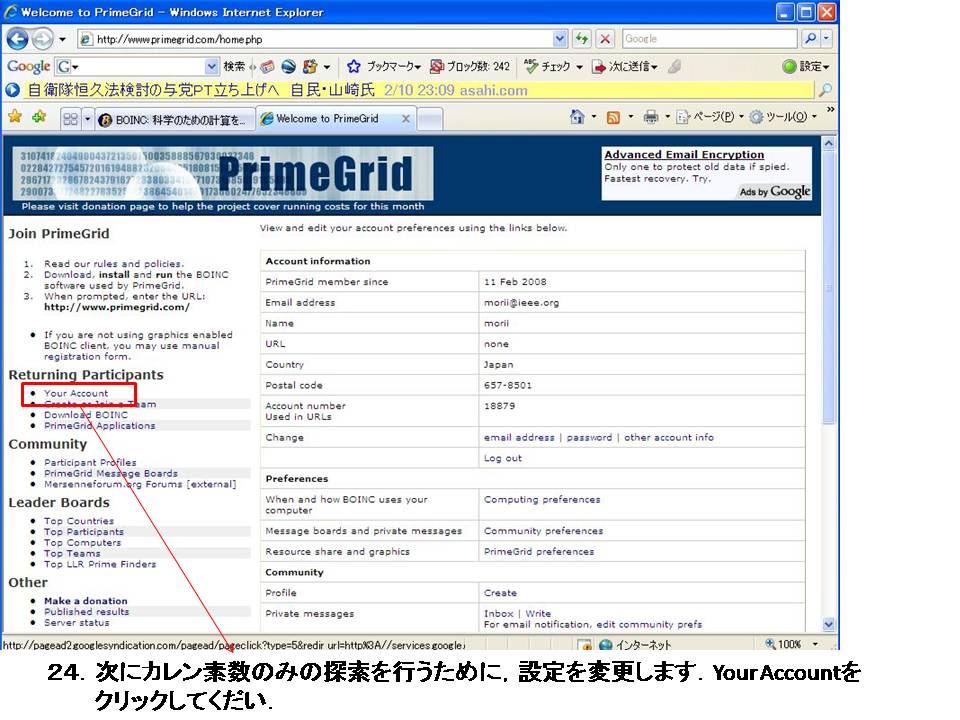This screenshot has width=960, height=720.
Task: Open the ツール(O) tools menu
Action: click(784, 116)
